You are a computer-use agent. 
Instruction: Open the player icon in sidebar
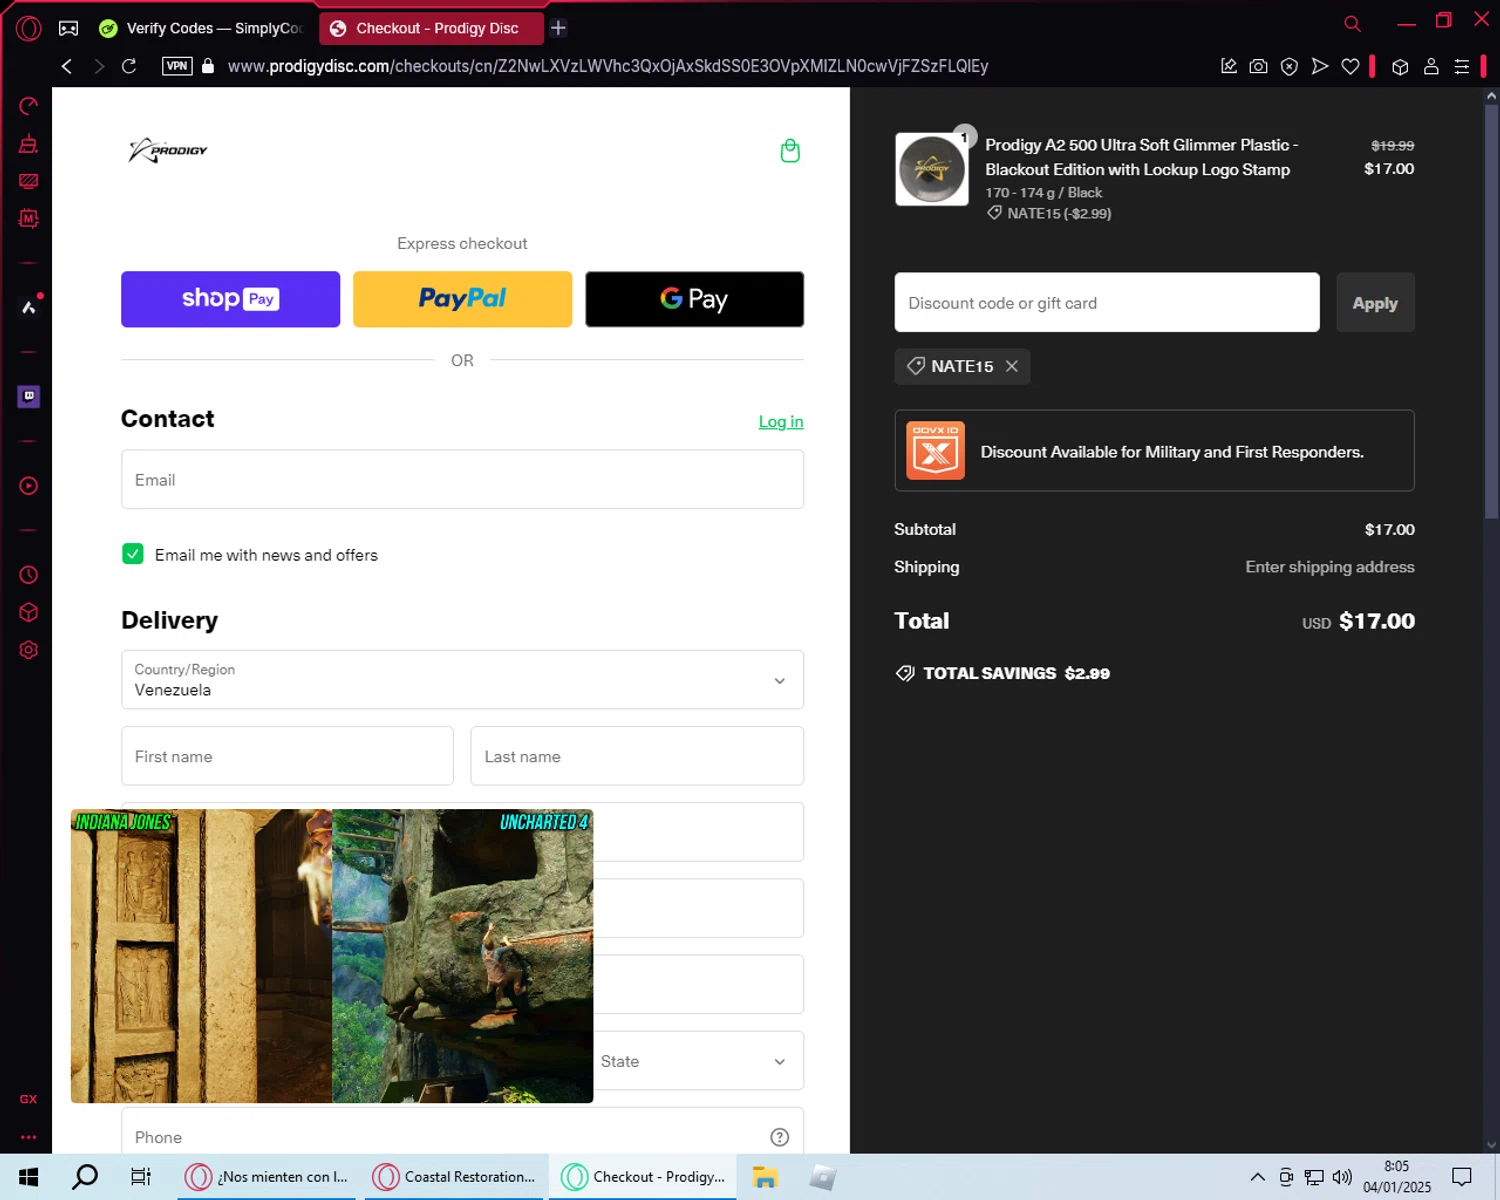28,486
